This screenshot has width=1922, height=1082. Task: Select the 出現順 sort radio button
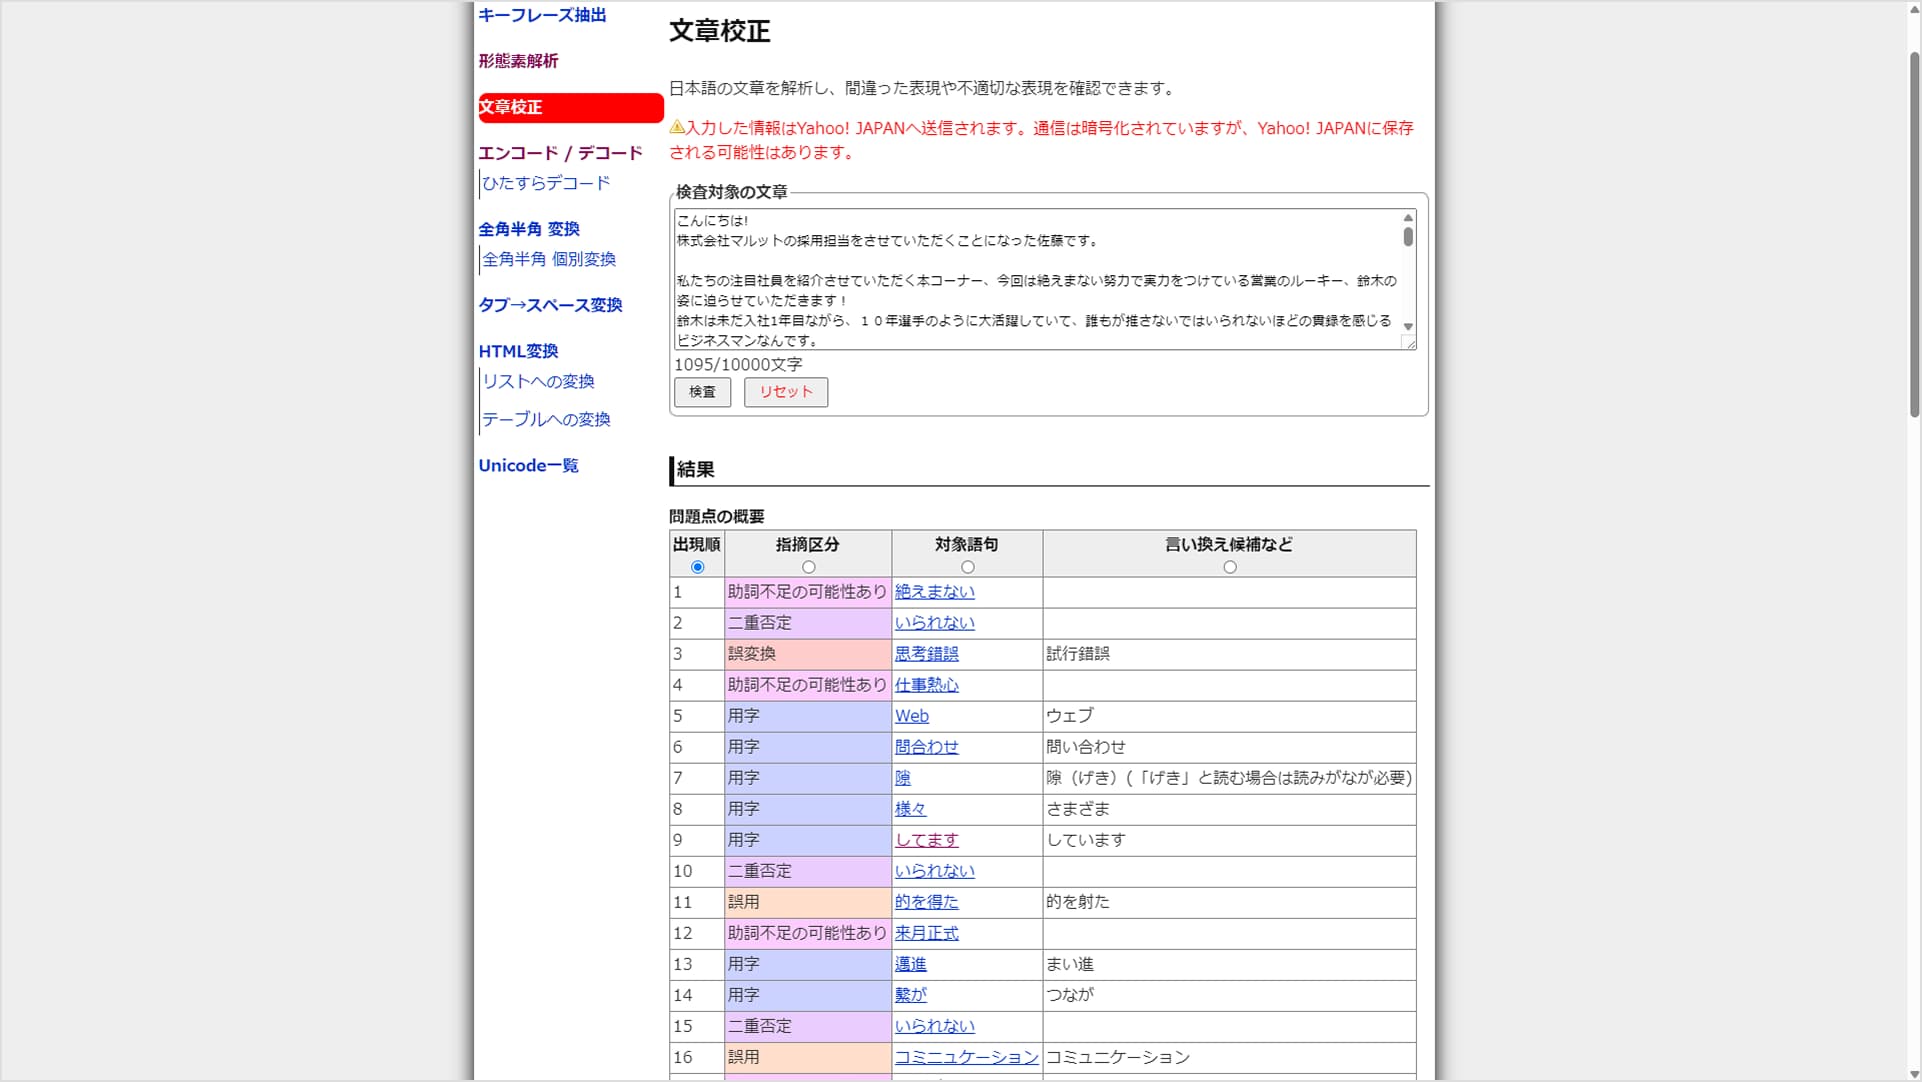(697, 567)
